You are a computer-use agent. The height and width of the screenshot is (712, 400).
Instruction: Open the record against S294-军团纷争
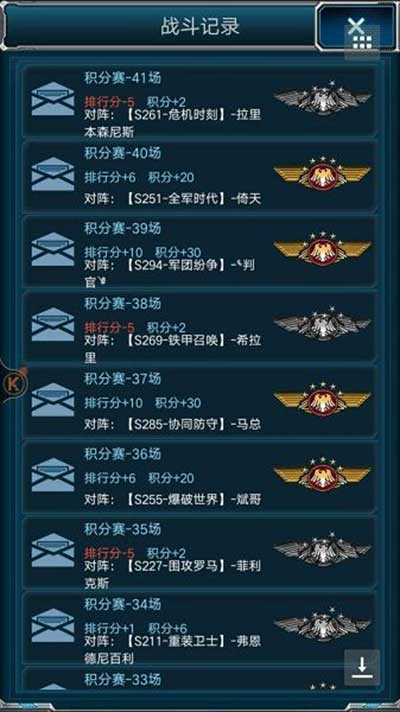pos(200,252)
